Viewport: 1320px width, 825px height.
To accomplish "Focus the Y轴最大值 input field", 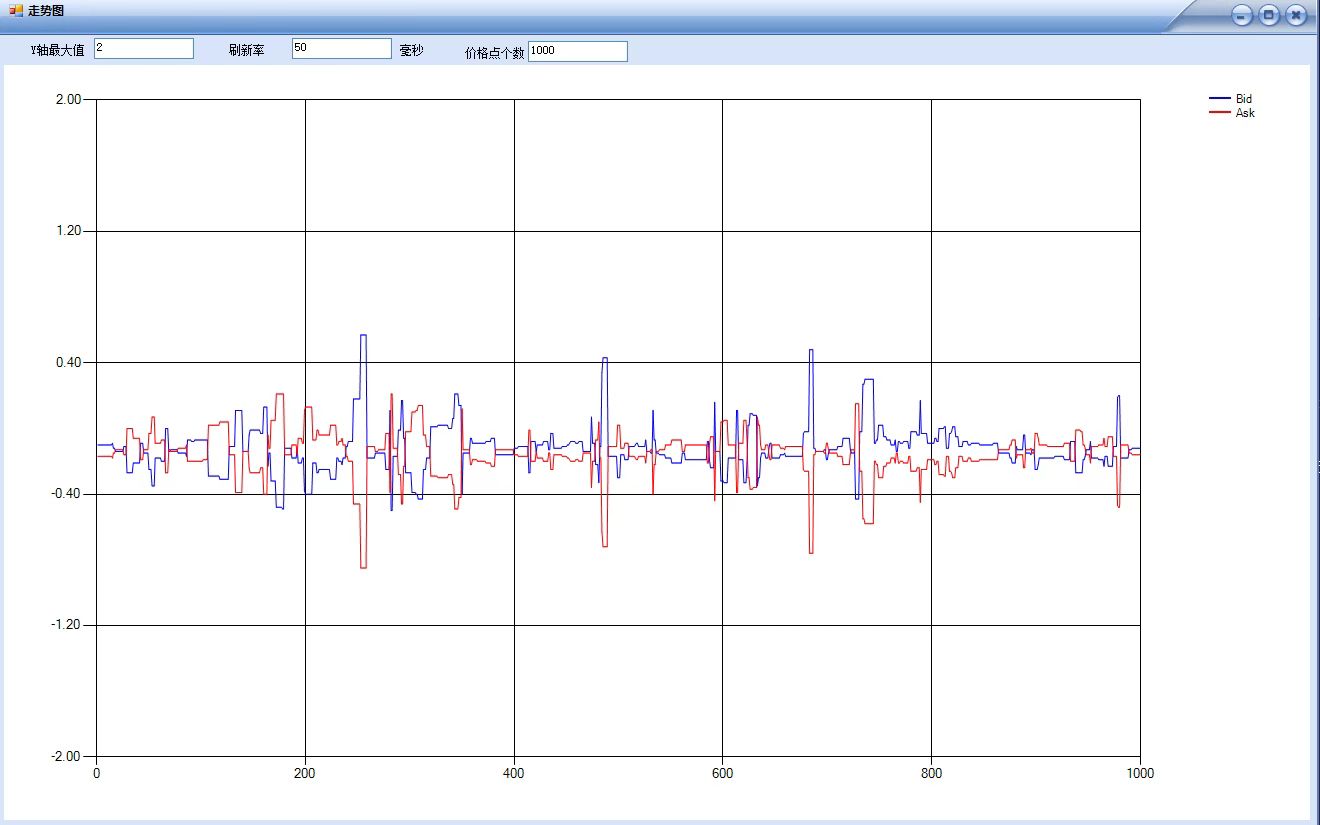I will coord(143,48).
